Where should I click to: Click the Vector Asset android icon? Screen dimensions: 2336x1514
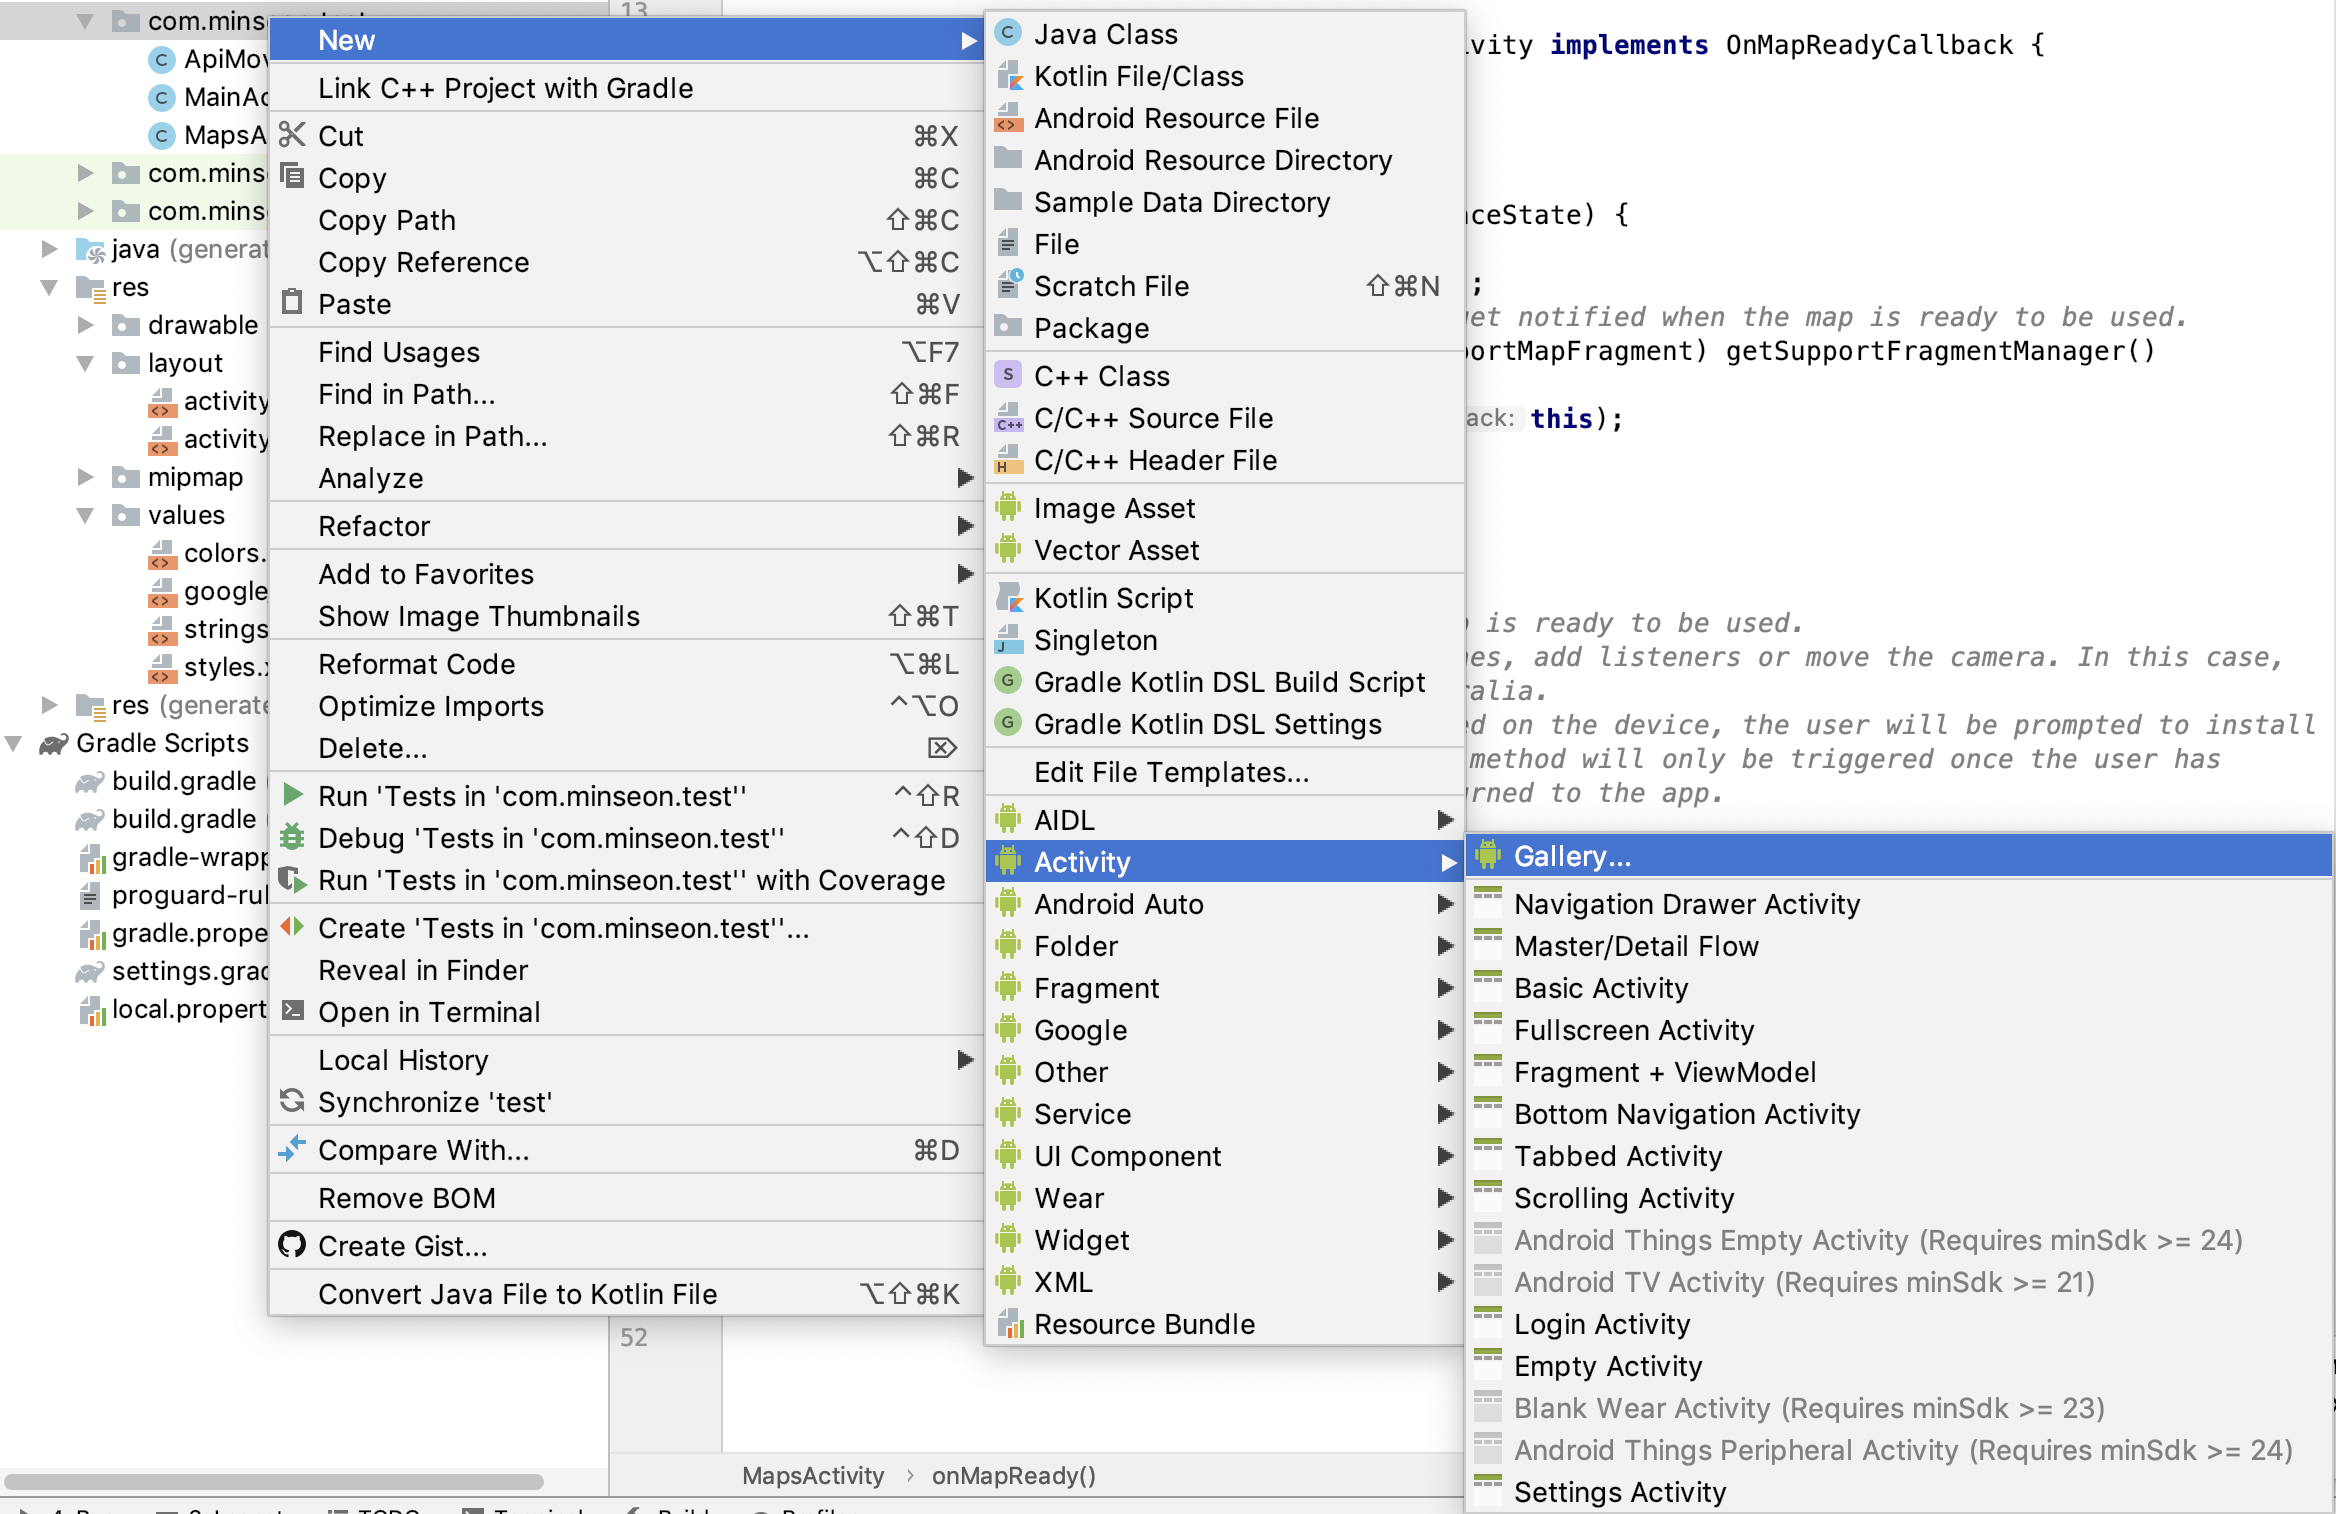pos(1008,550)
